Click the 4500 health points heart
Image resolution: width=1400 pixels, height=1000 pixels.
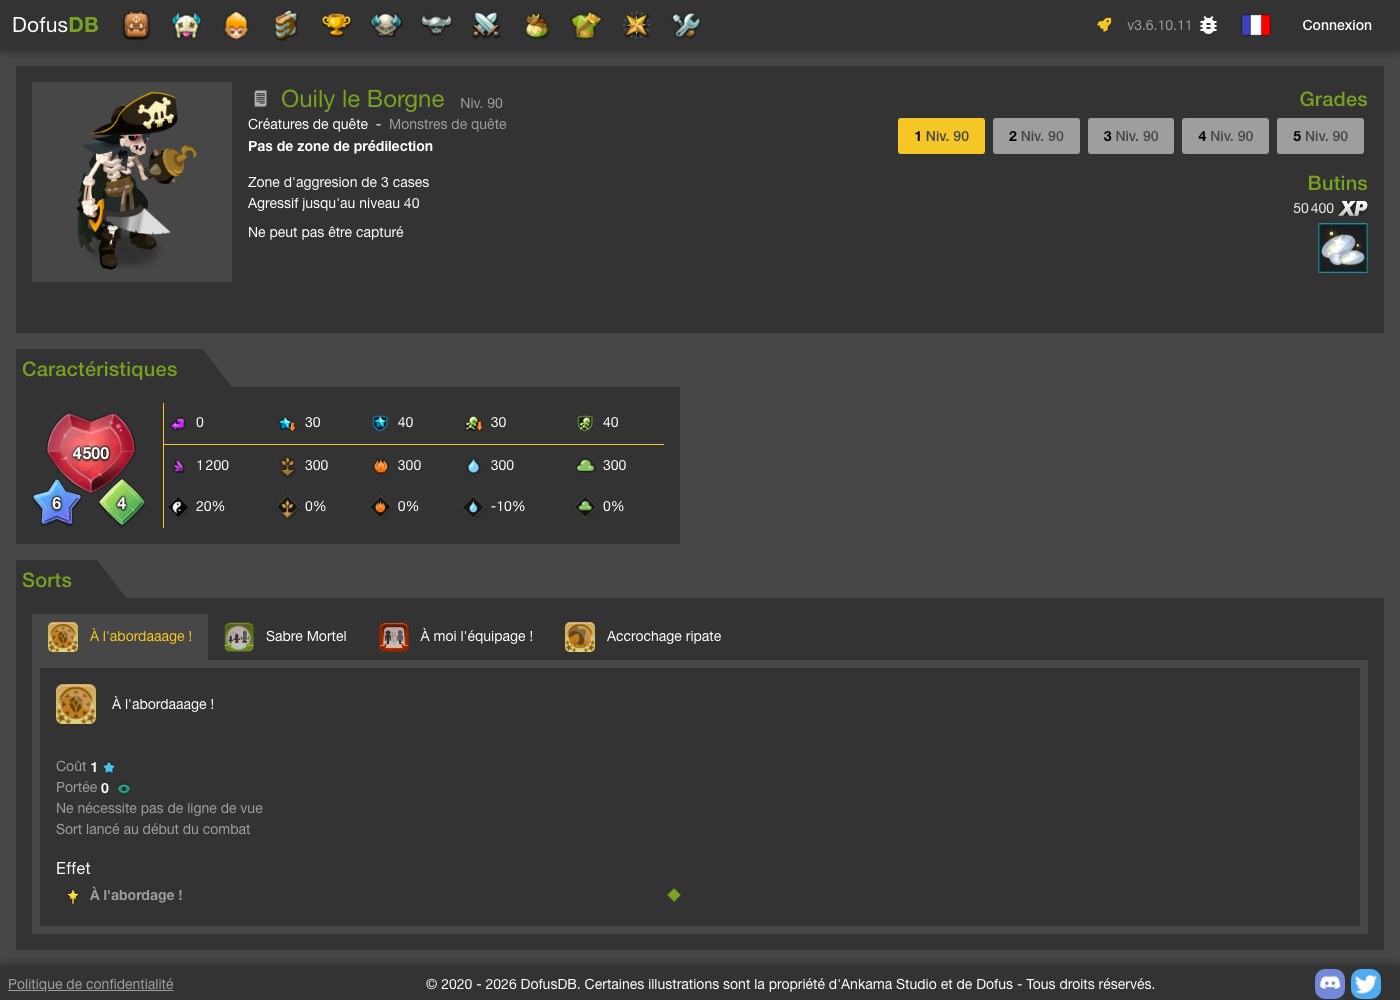coord(91,453)
